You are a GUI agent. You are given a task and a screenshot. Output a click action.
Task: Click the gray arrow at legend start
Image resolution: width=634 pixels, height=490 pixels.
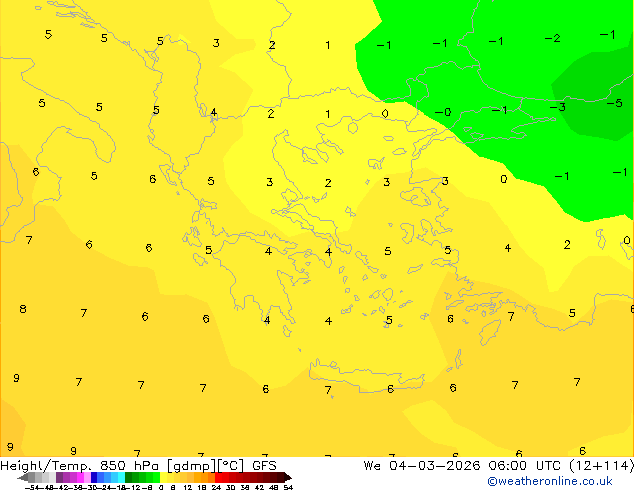(23, 477)
